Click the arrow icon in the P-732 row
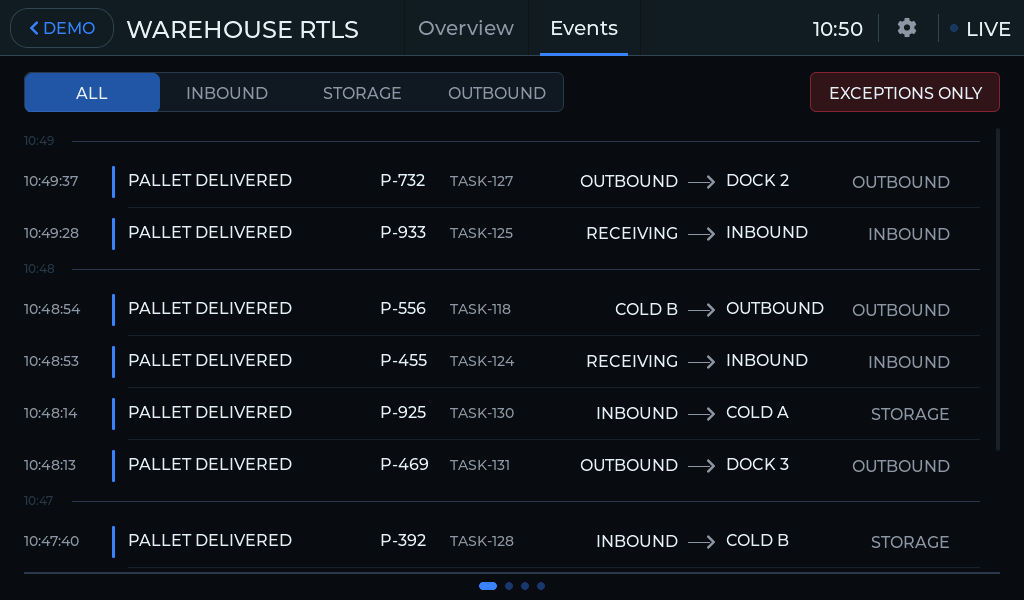Viewport: 1024px width, 600px height. pyautogui.click(x=702, y=182)
